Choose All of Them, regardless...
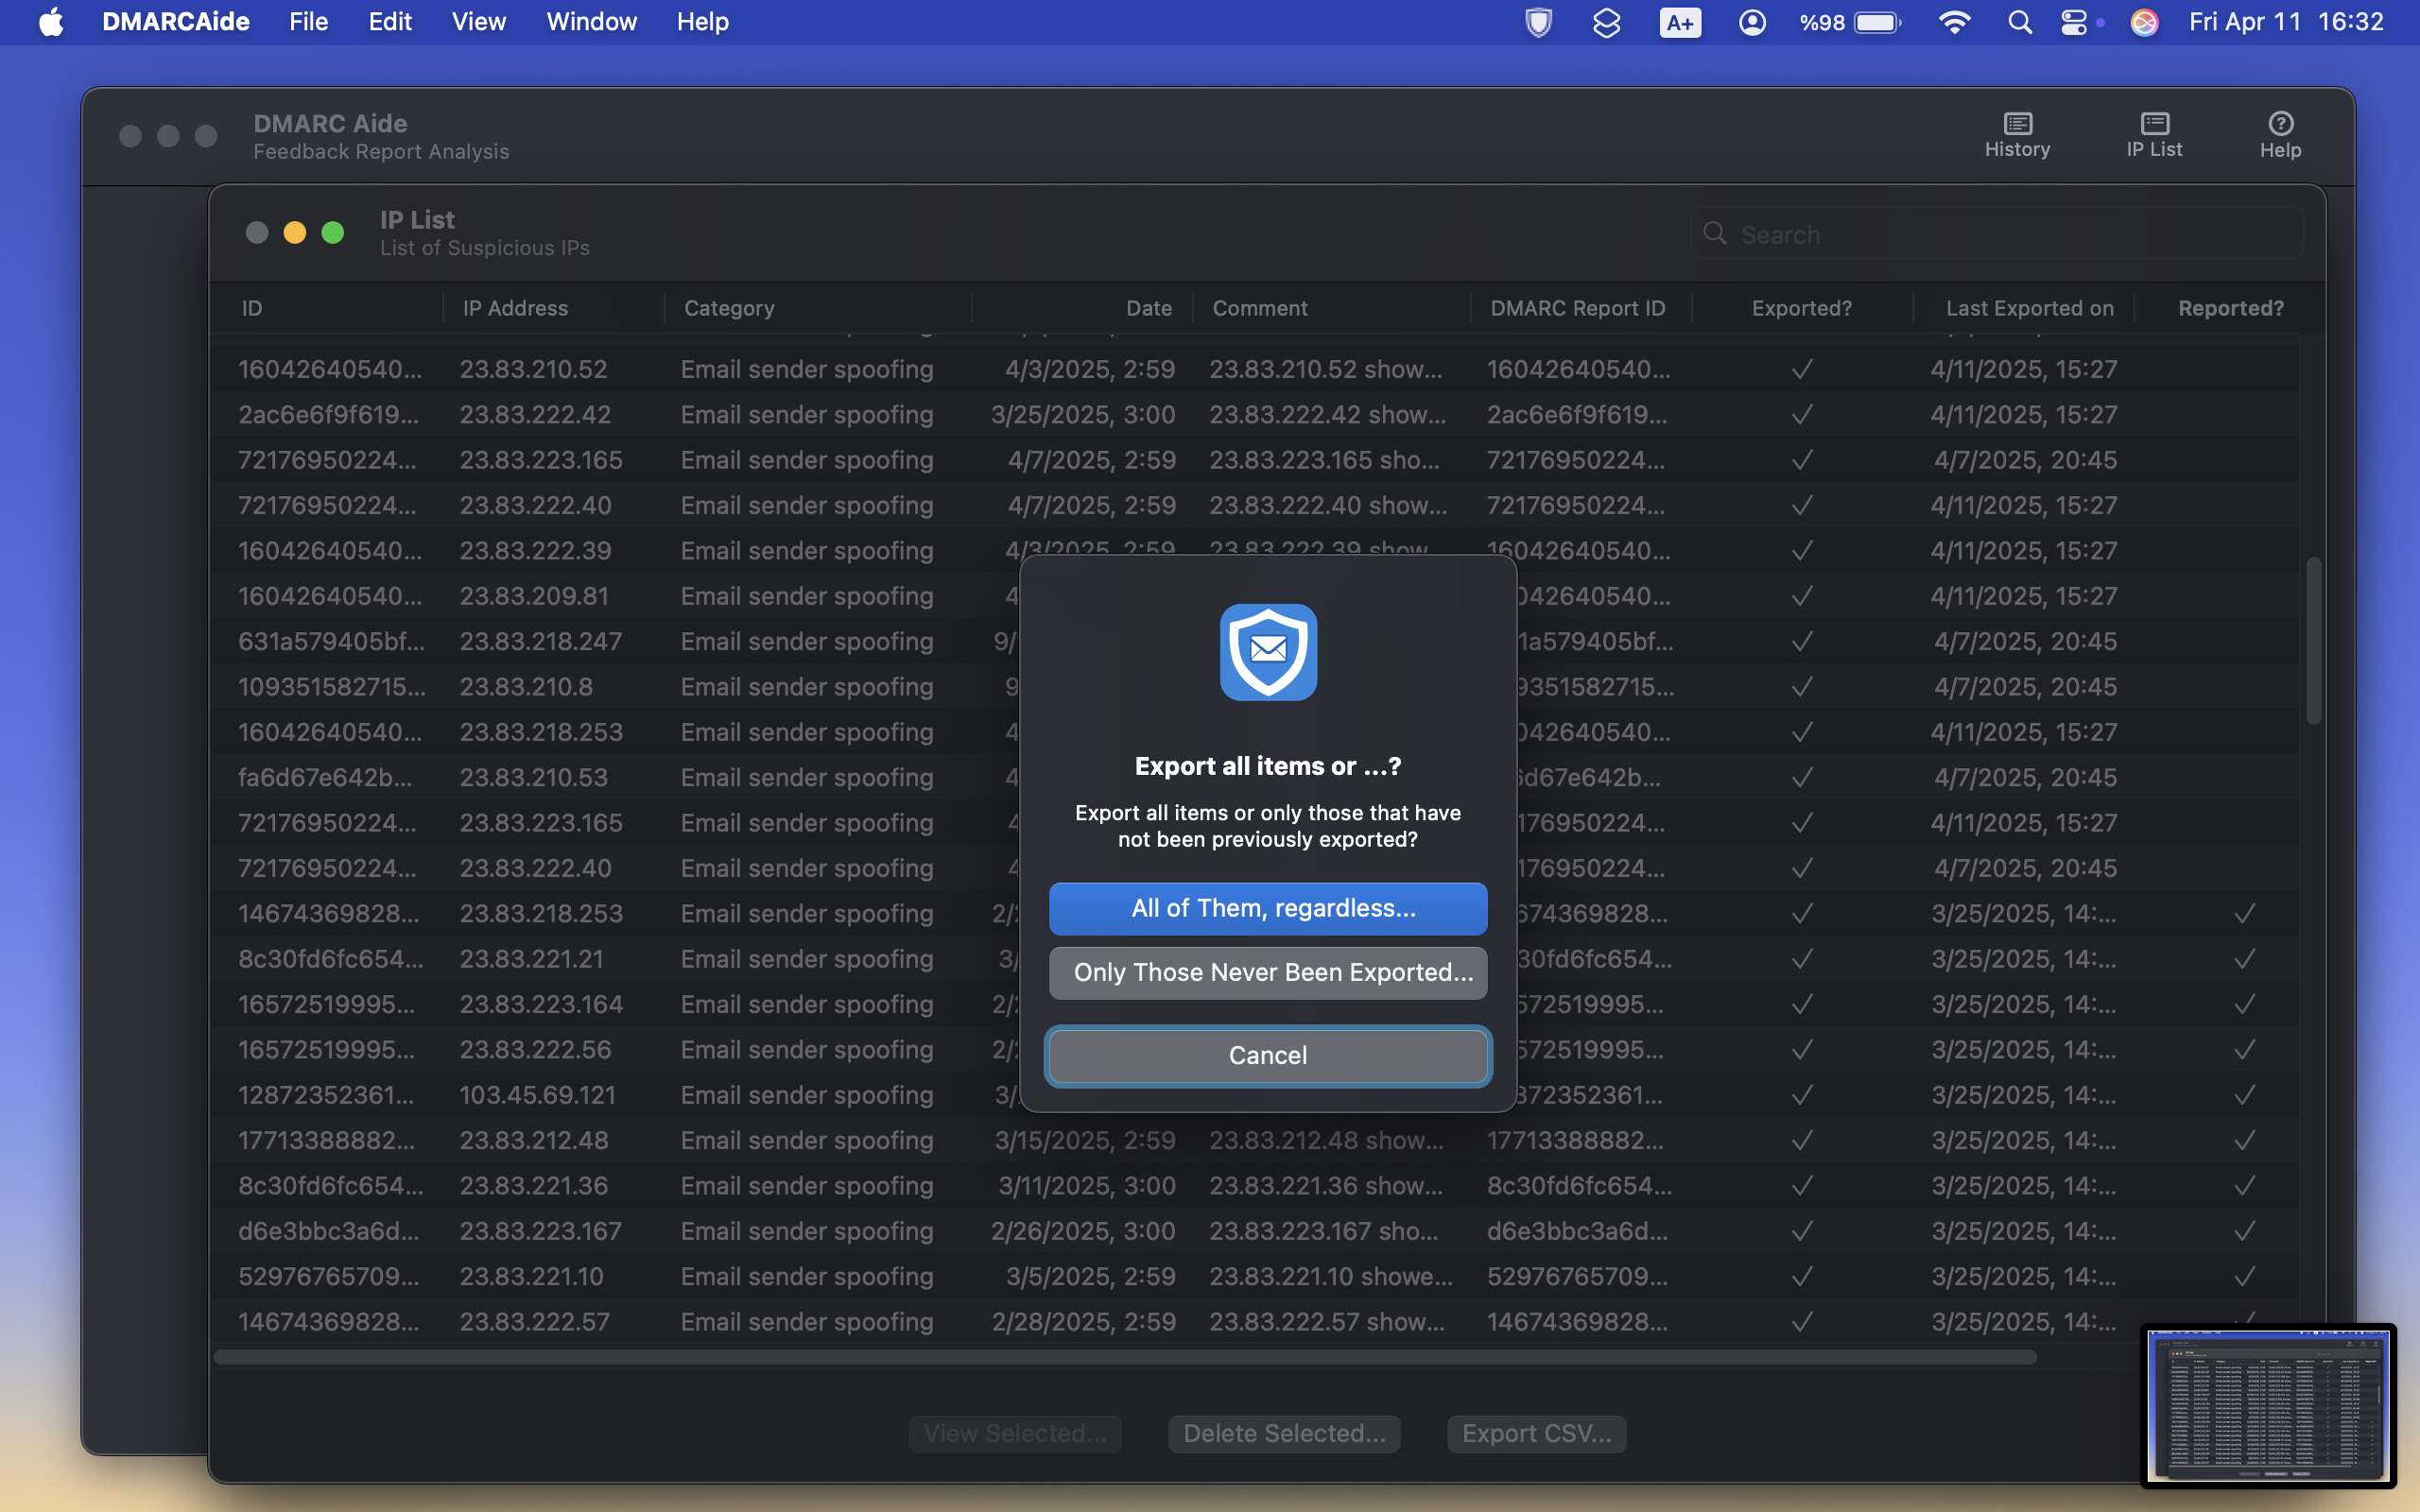 (x=1268, y=908)
